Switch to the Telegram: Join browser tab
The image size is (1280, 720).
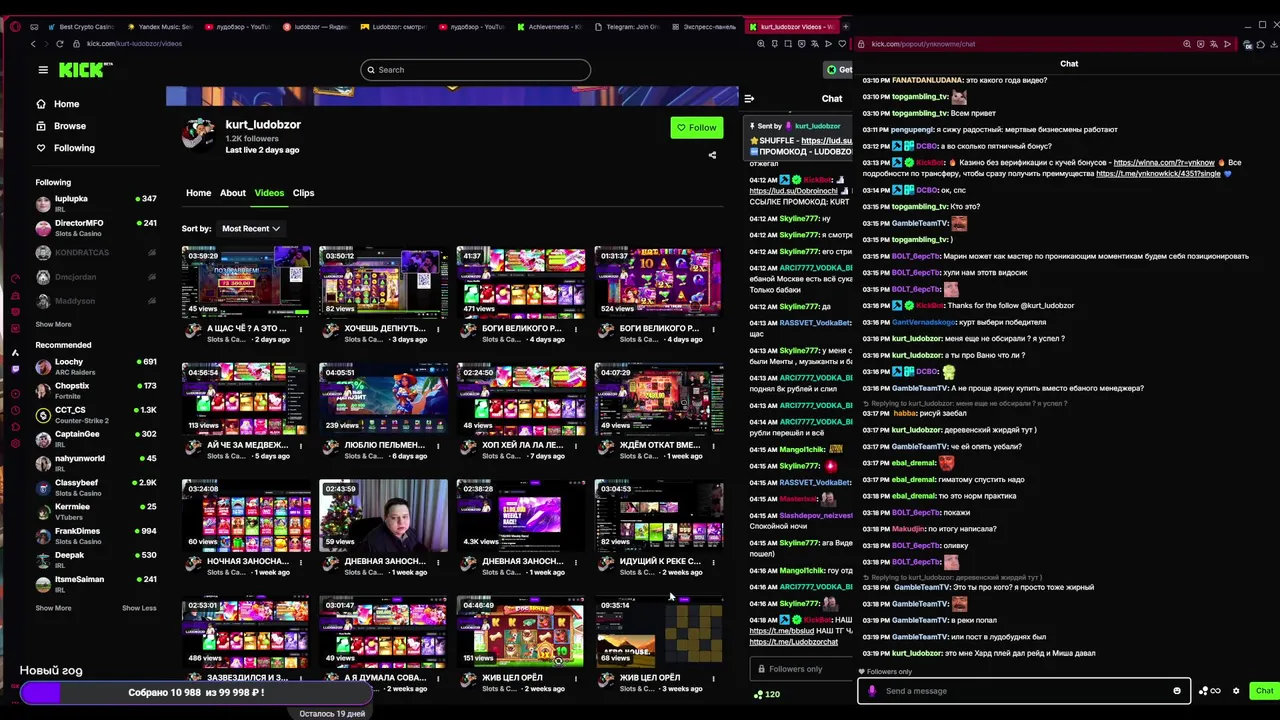tap(628, 27)
